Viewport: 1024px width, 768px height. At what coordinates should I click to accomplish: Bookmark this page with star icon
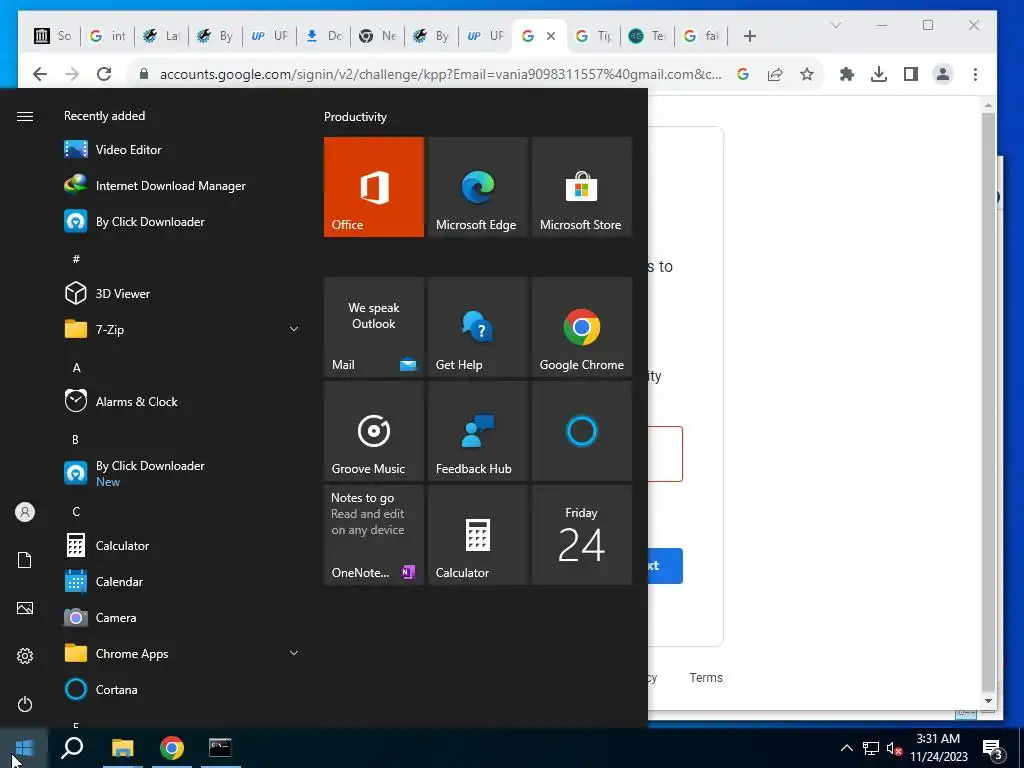click(807, 74)
